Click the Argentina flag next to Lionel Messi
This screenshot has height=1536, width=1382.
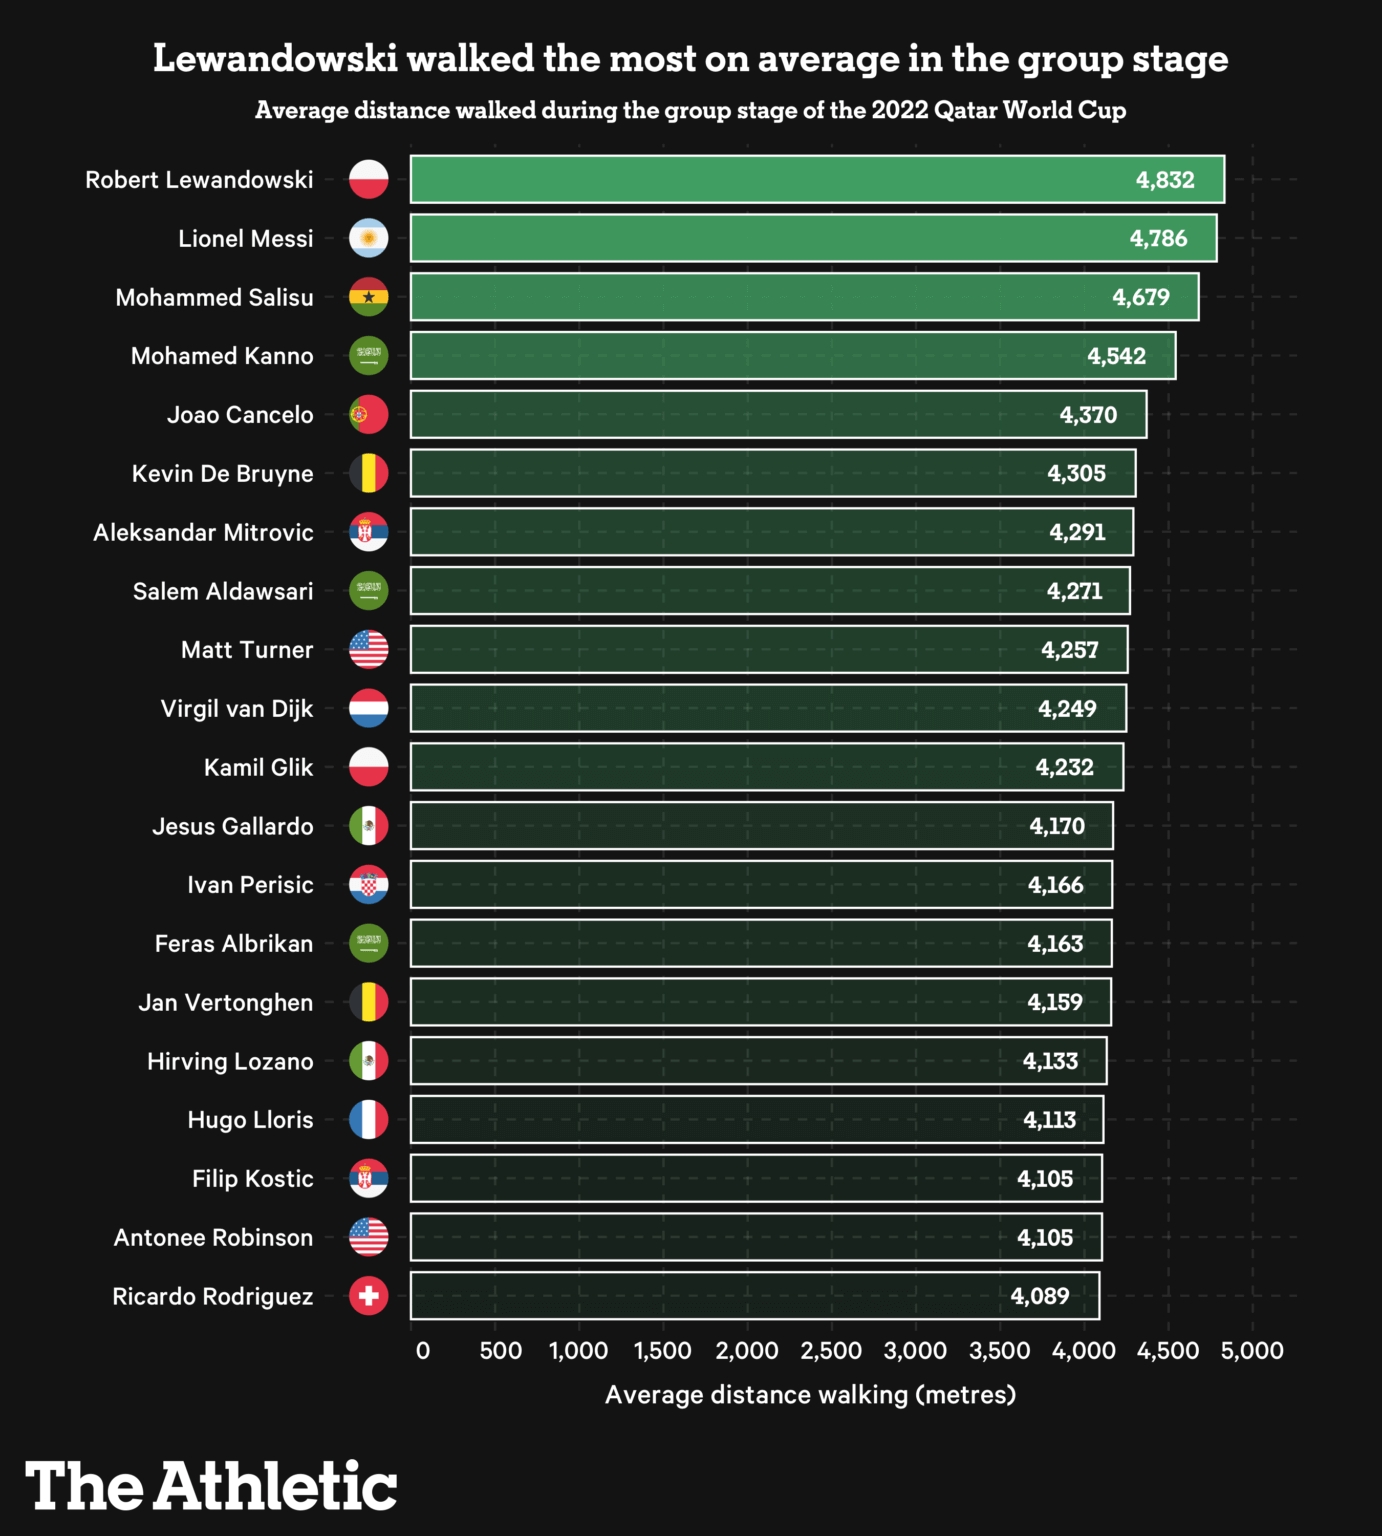368,238
